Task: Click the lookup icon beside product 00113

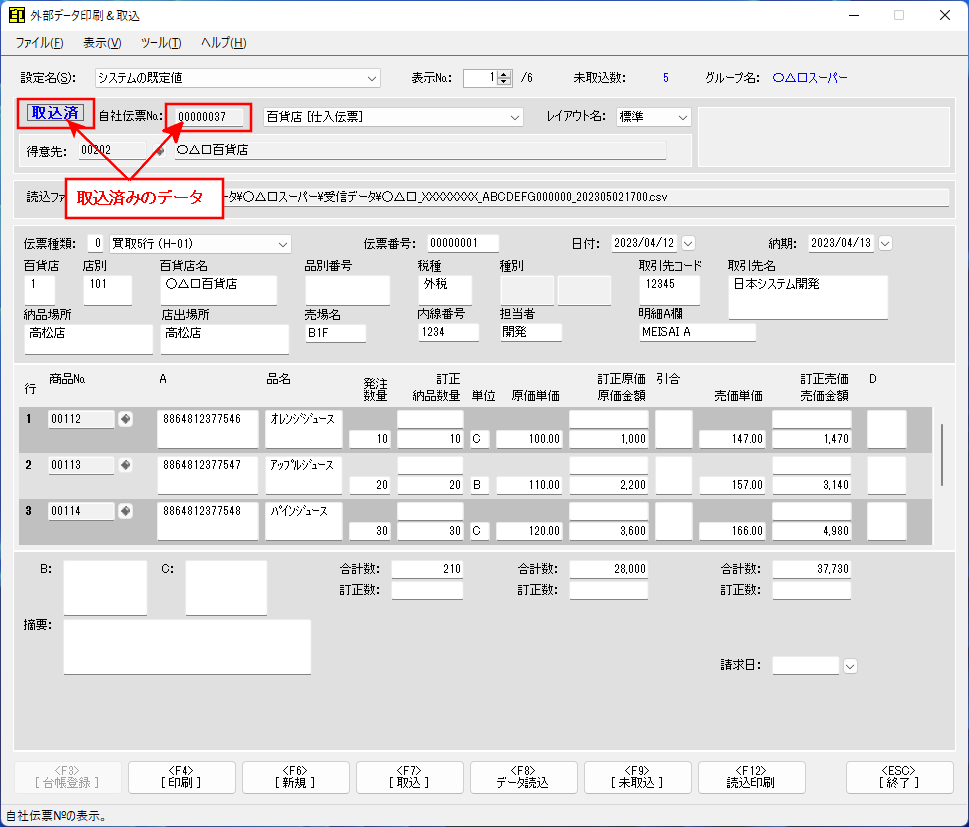Action: coord(125,465)
